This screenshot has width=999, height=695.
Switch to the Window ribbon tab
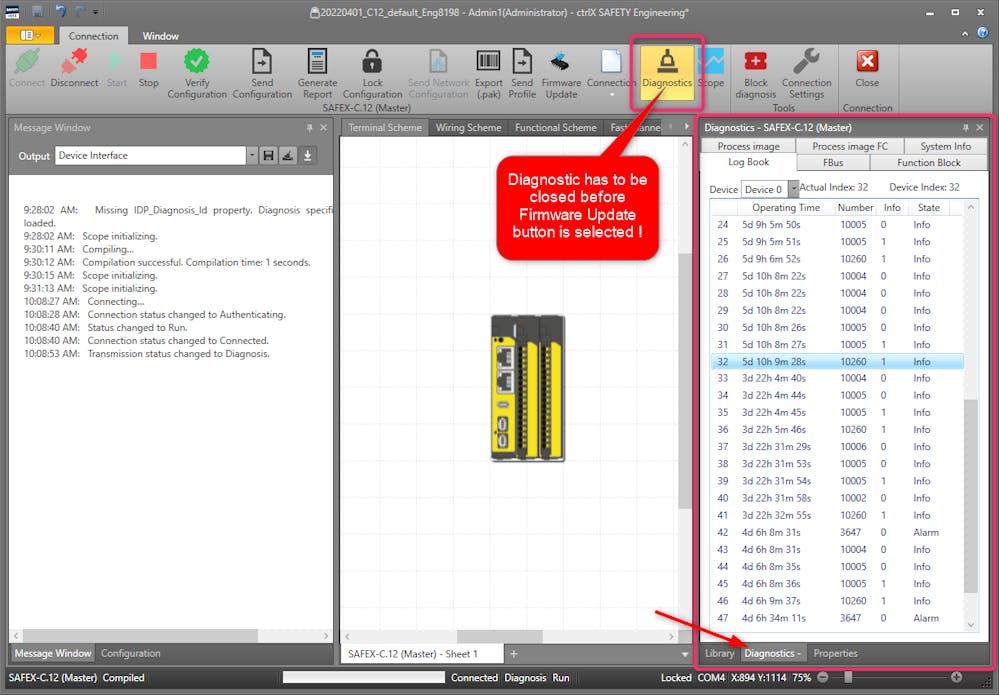click(x=161, y=36)
